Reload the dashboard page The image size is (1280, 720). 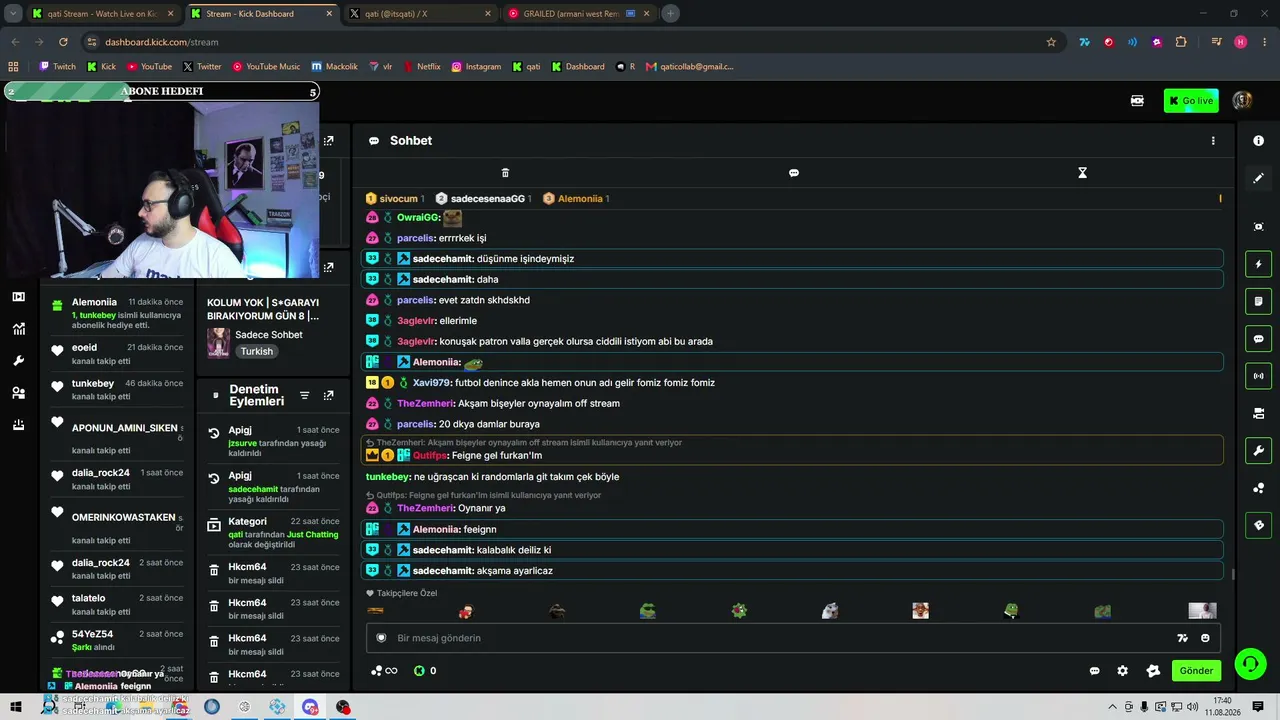pyautogui.click(x=63, y=42)
